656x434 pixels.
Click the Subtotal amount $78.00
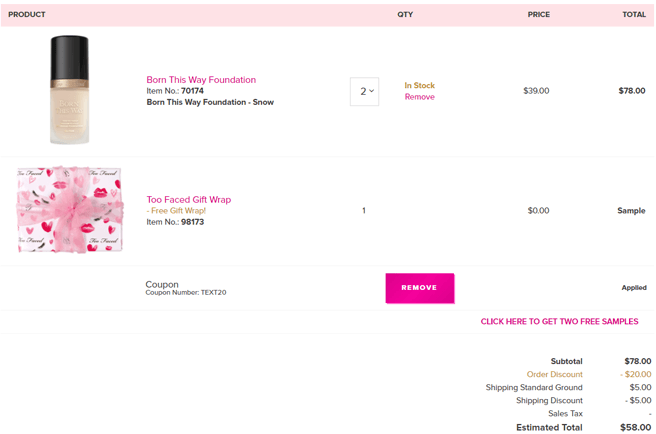638,361
